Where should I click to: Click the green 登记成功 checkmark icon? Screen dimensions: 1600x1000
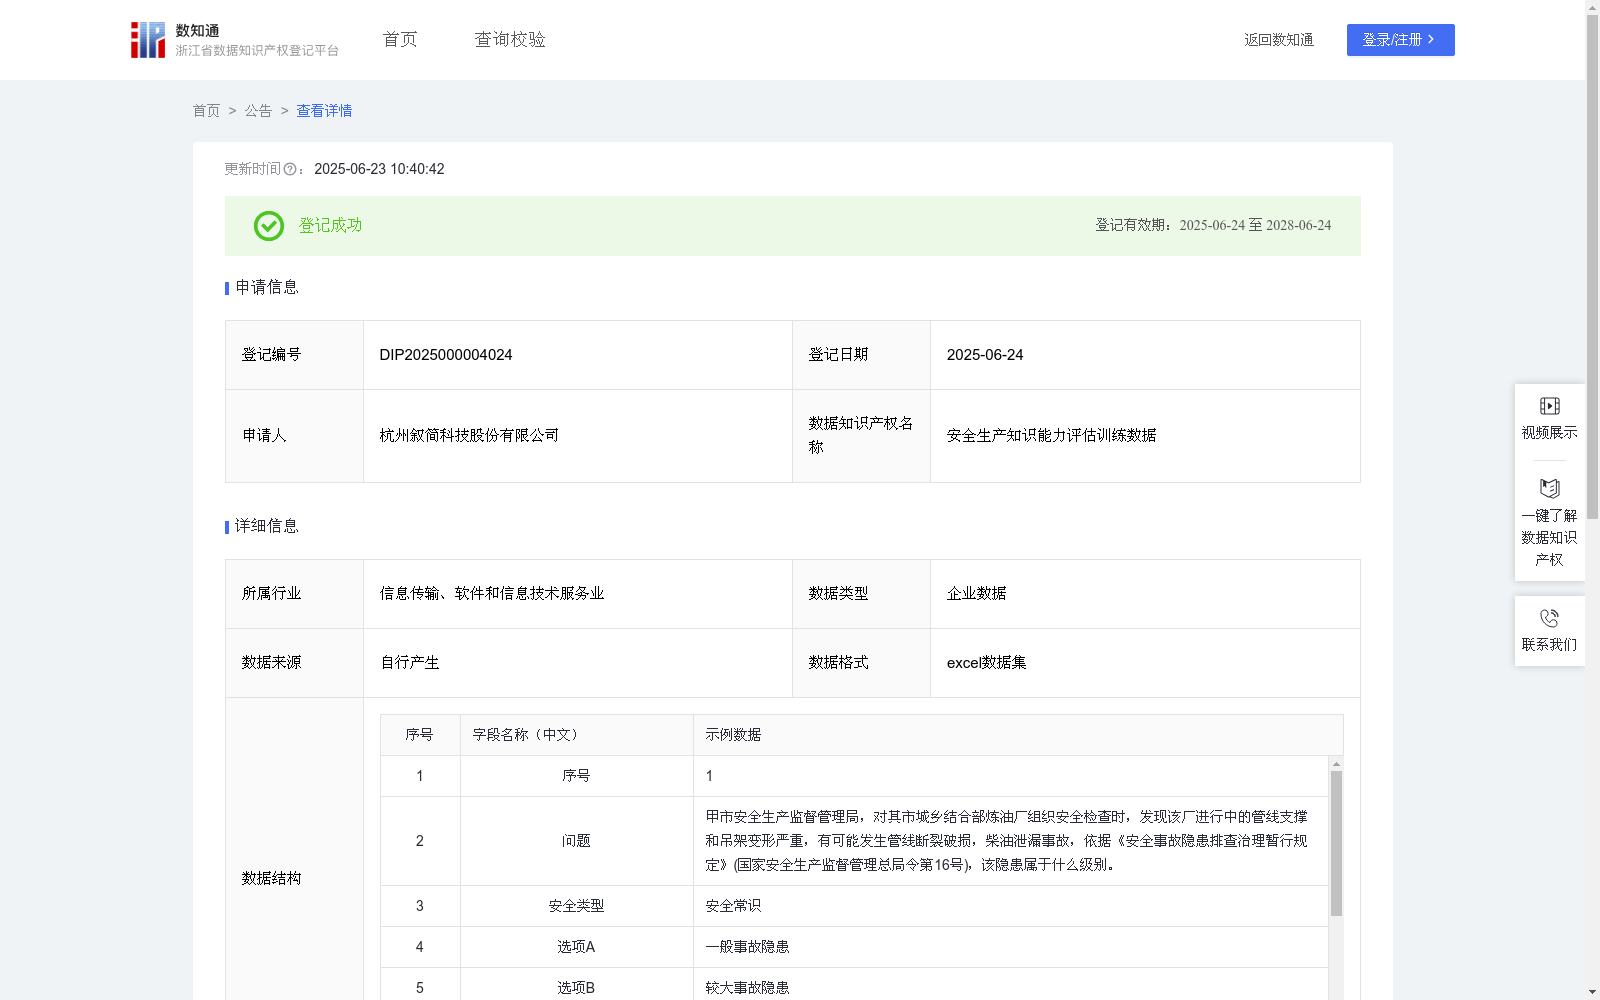click(268, 226)
